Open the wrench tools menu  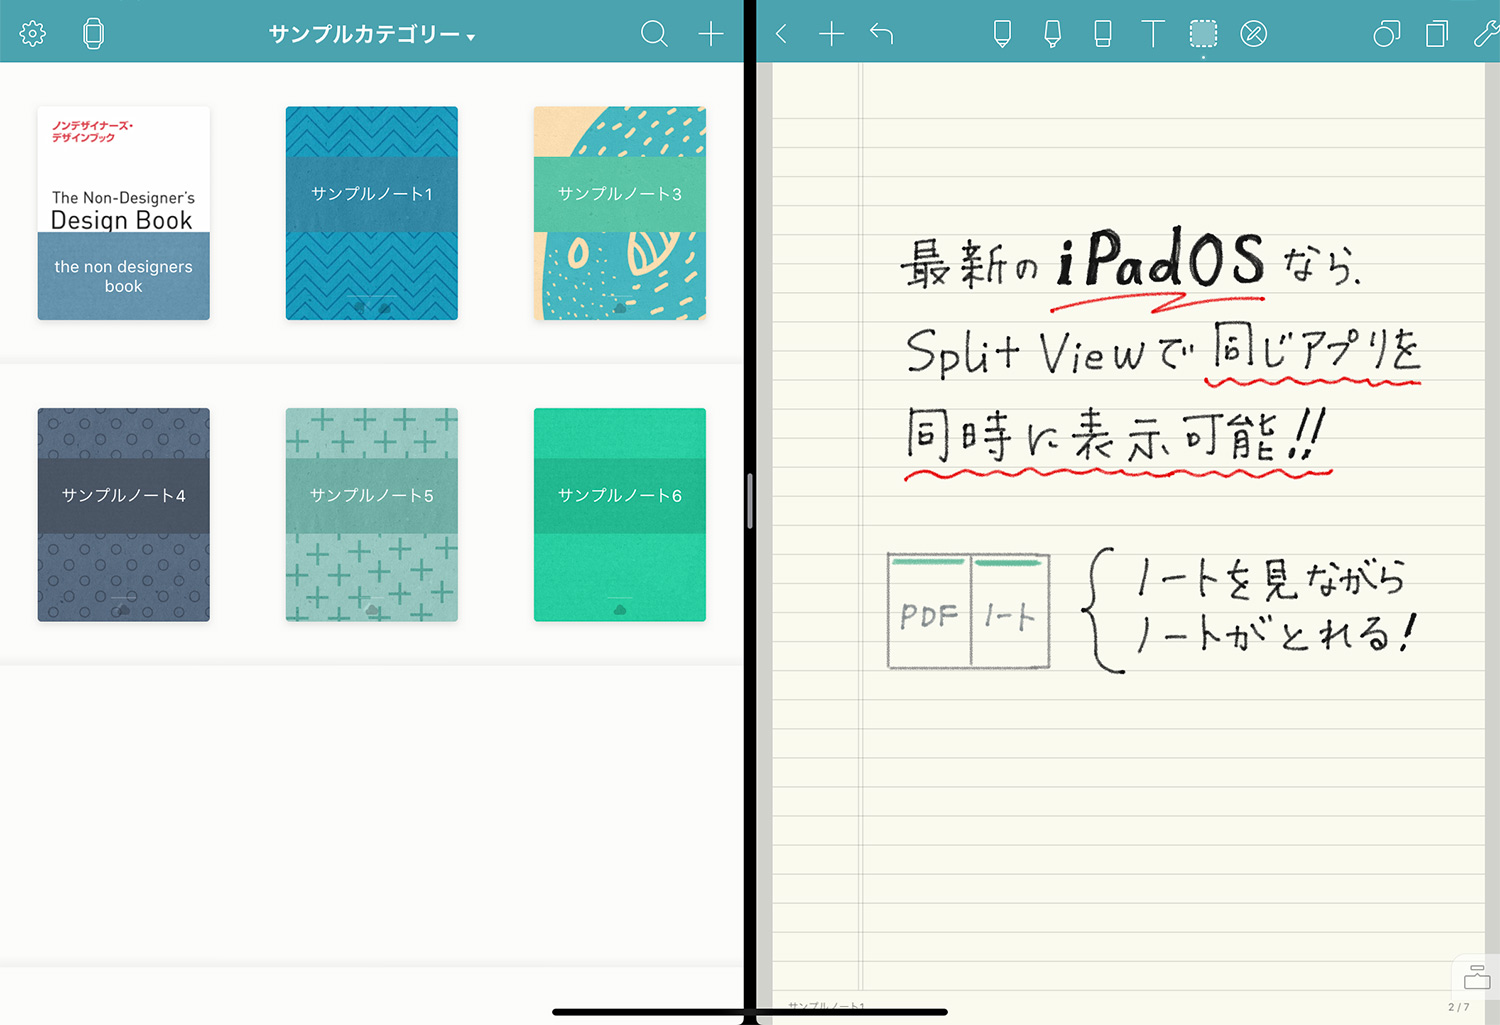(x=1486, y=34)
